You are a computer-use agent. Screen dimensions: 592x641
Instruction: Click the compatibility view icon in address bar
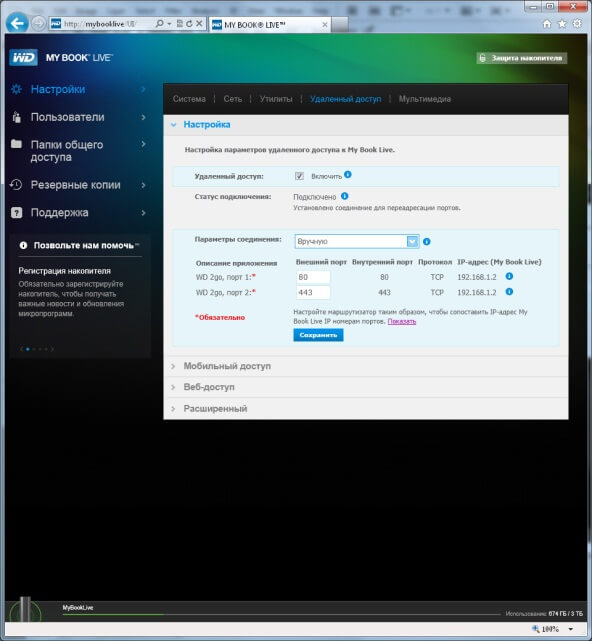point(179,24)
